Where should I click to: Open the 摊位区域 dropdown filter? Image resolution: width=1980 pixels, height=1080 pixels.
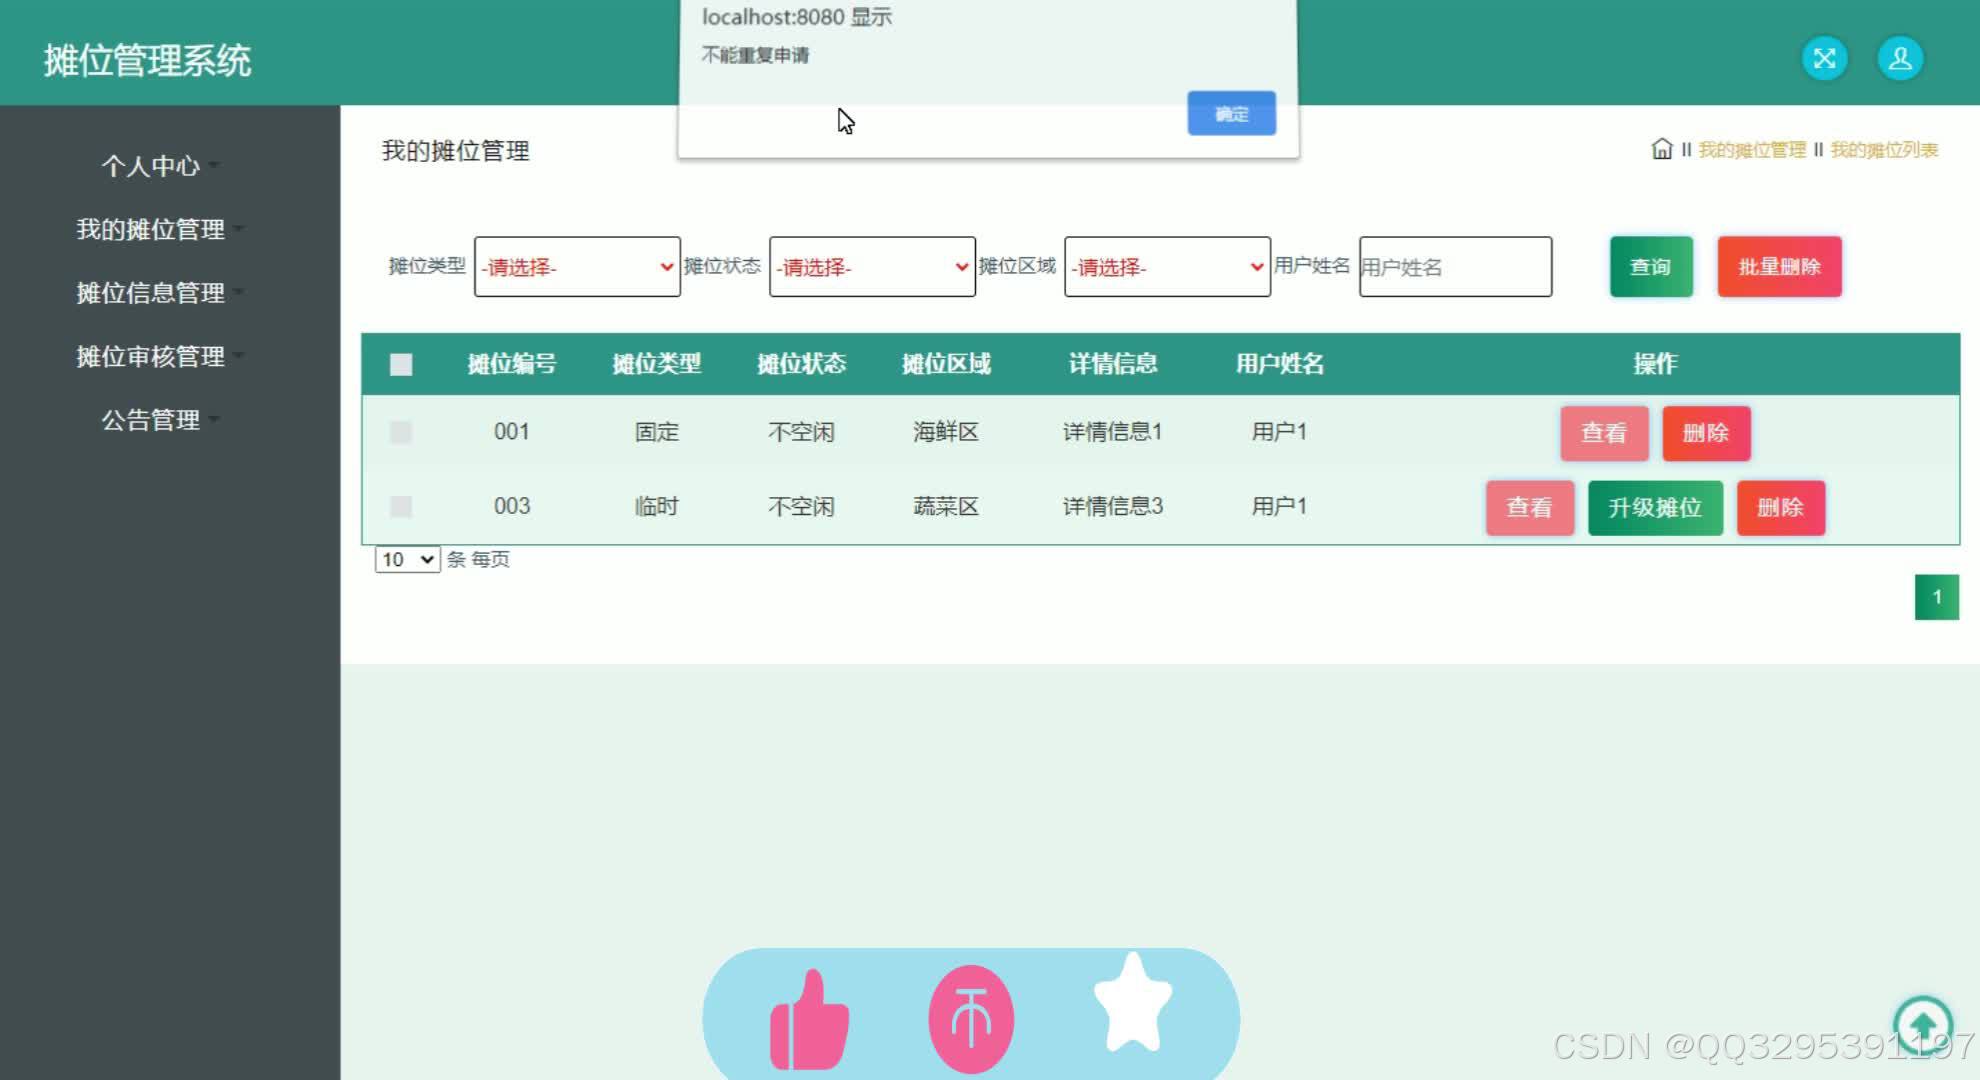pyautogui.click(x=1167, y=267)
